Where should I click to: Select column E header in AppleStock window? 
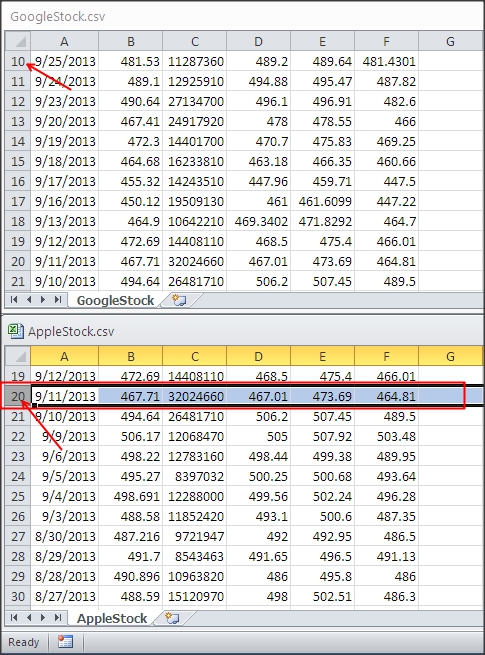coord(322,356)
